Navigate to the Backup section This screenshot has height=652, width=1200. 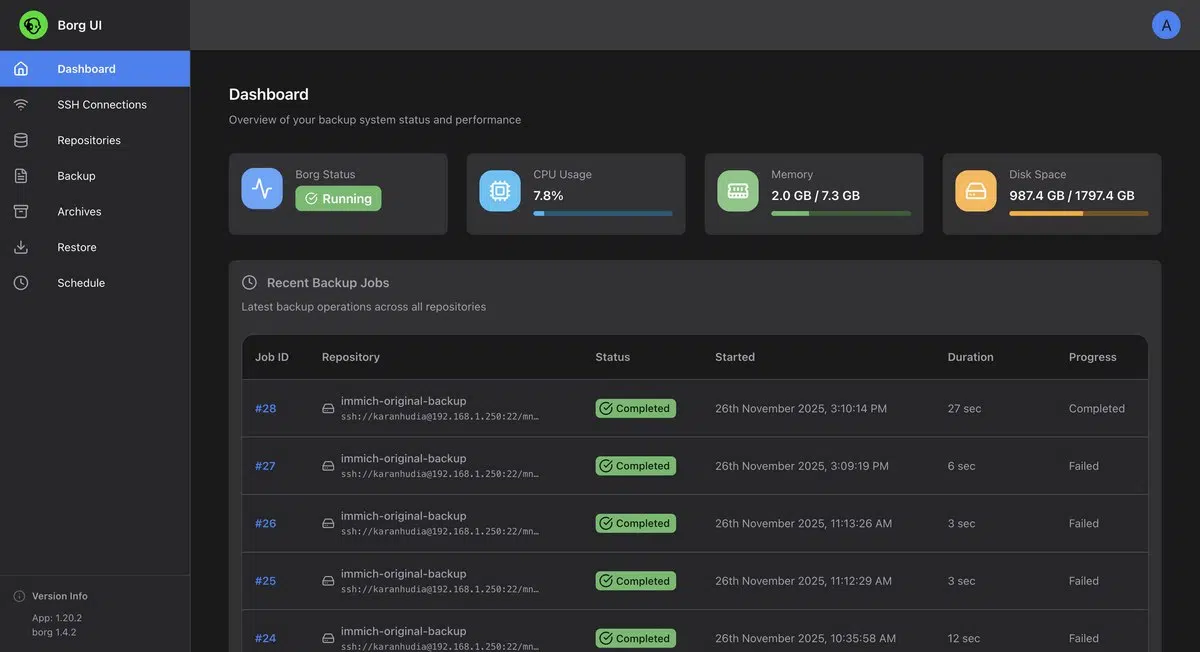(x=76, y=176)
